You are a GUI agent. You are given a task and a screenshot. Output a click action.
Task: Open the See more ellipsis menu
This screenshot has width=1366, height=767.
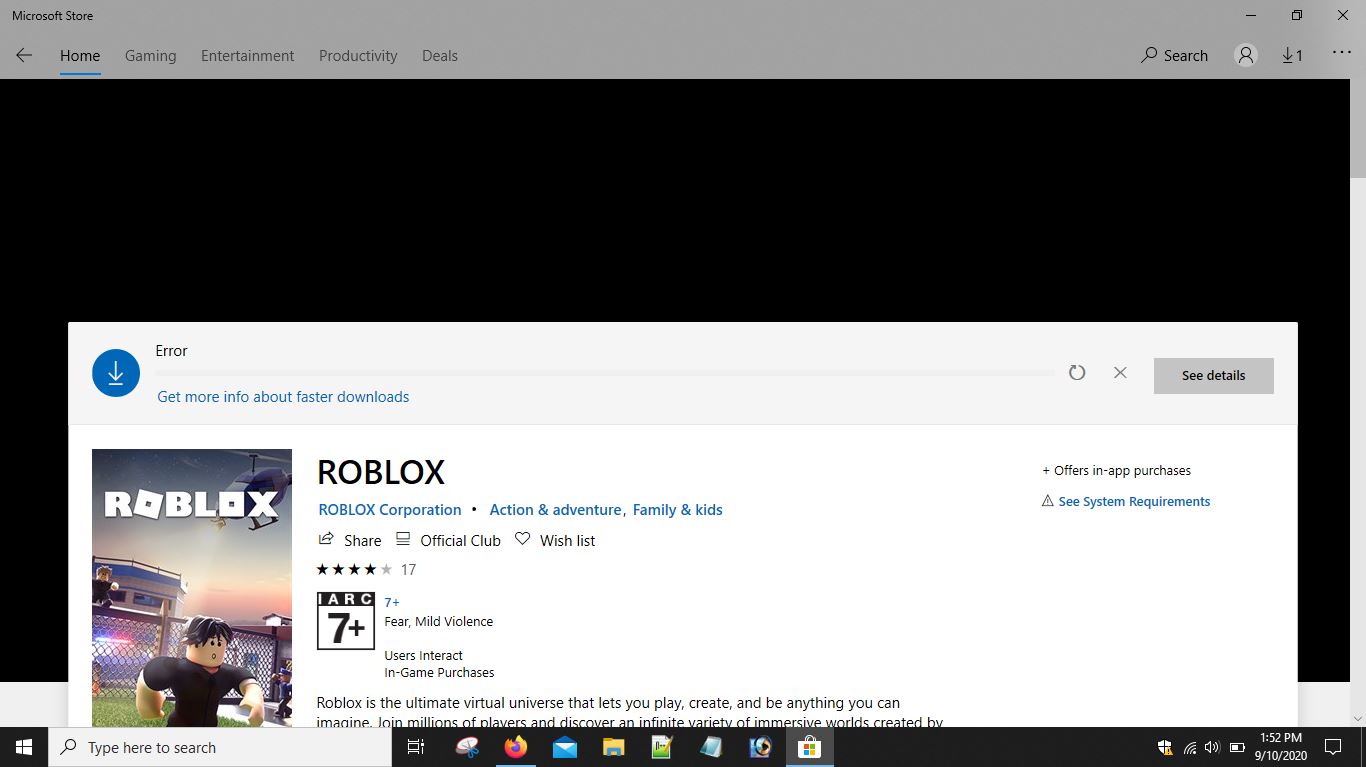pos(1341,54)
